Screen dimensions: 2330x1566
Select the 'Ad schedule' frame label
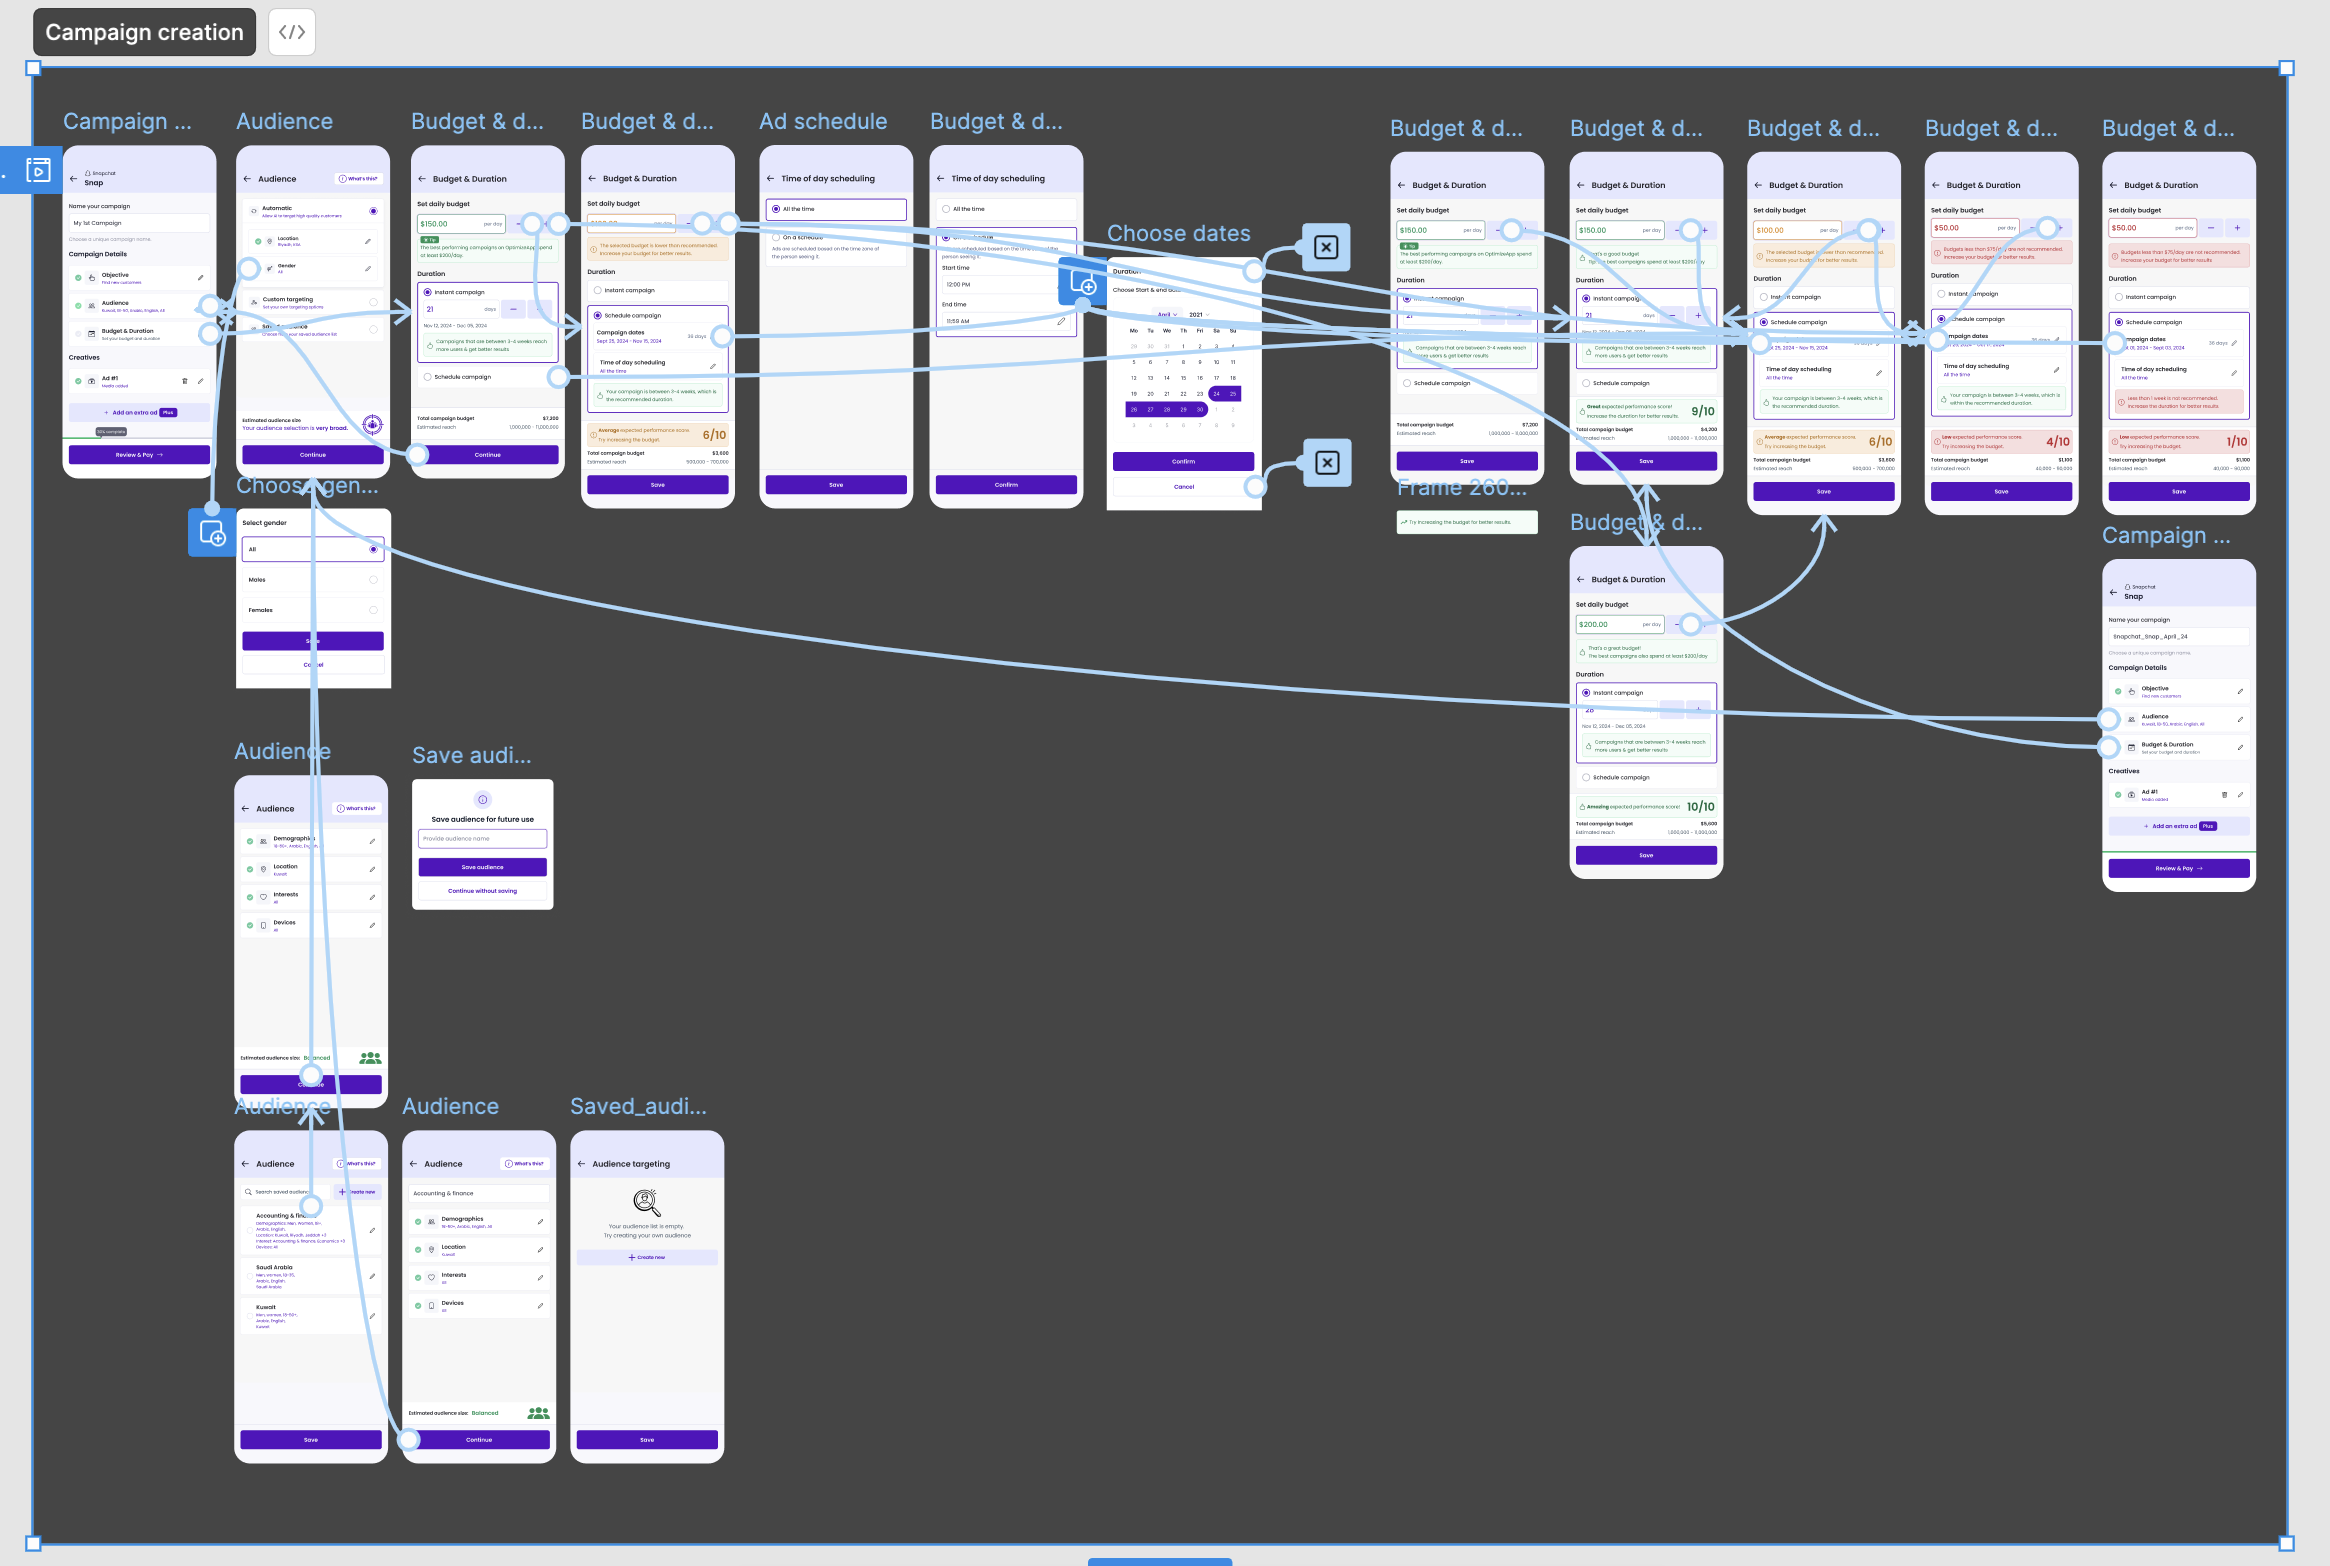[x=822, y=121]
